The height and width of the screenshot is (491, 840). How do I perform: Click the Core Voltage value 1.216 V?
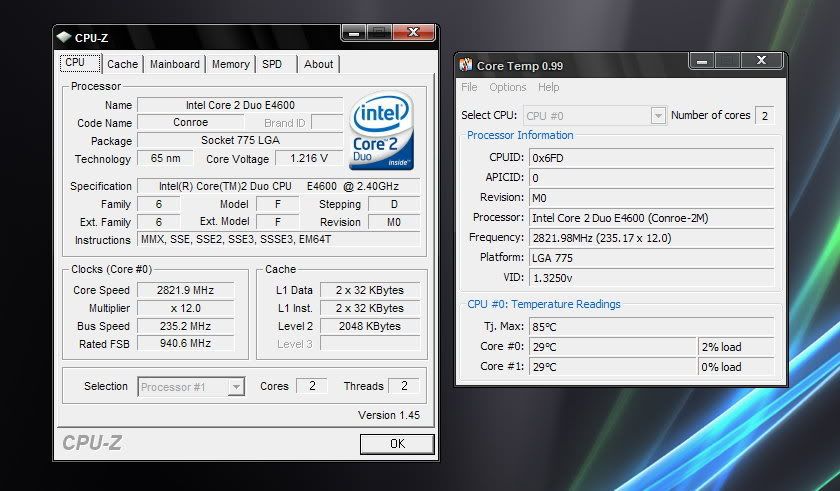click(x=309, y=158)
